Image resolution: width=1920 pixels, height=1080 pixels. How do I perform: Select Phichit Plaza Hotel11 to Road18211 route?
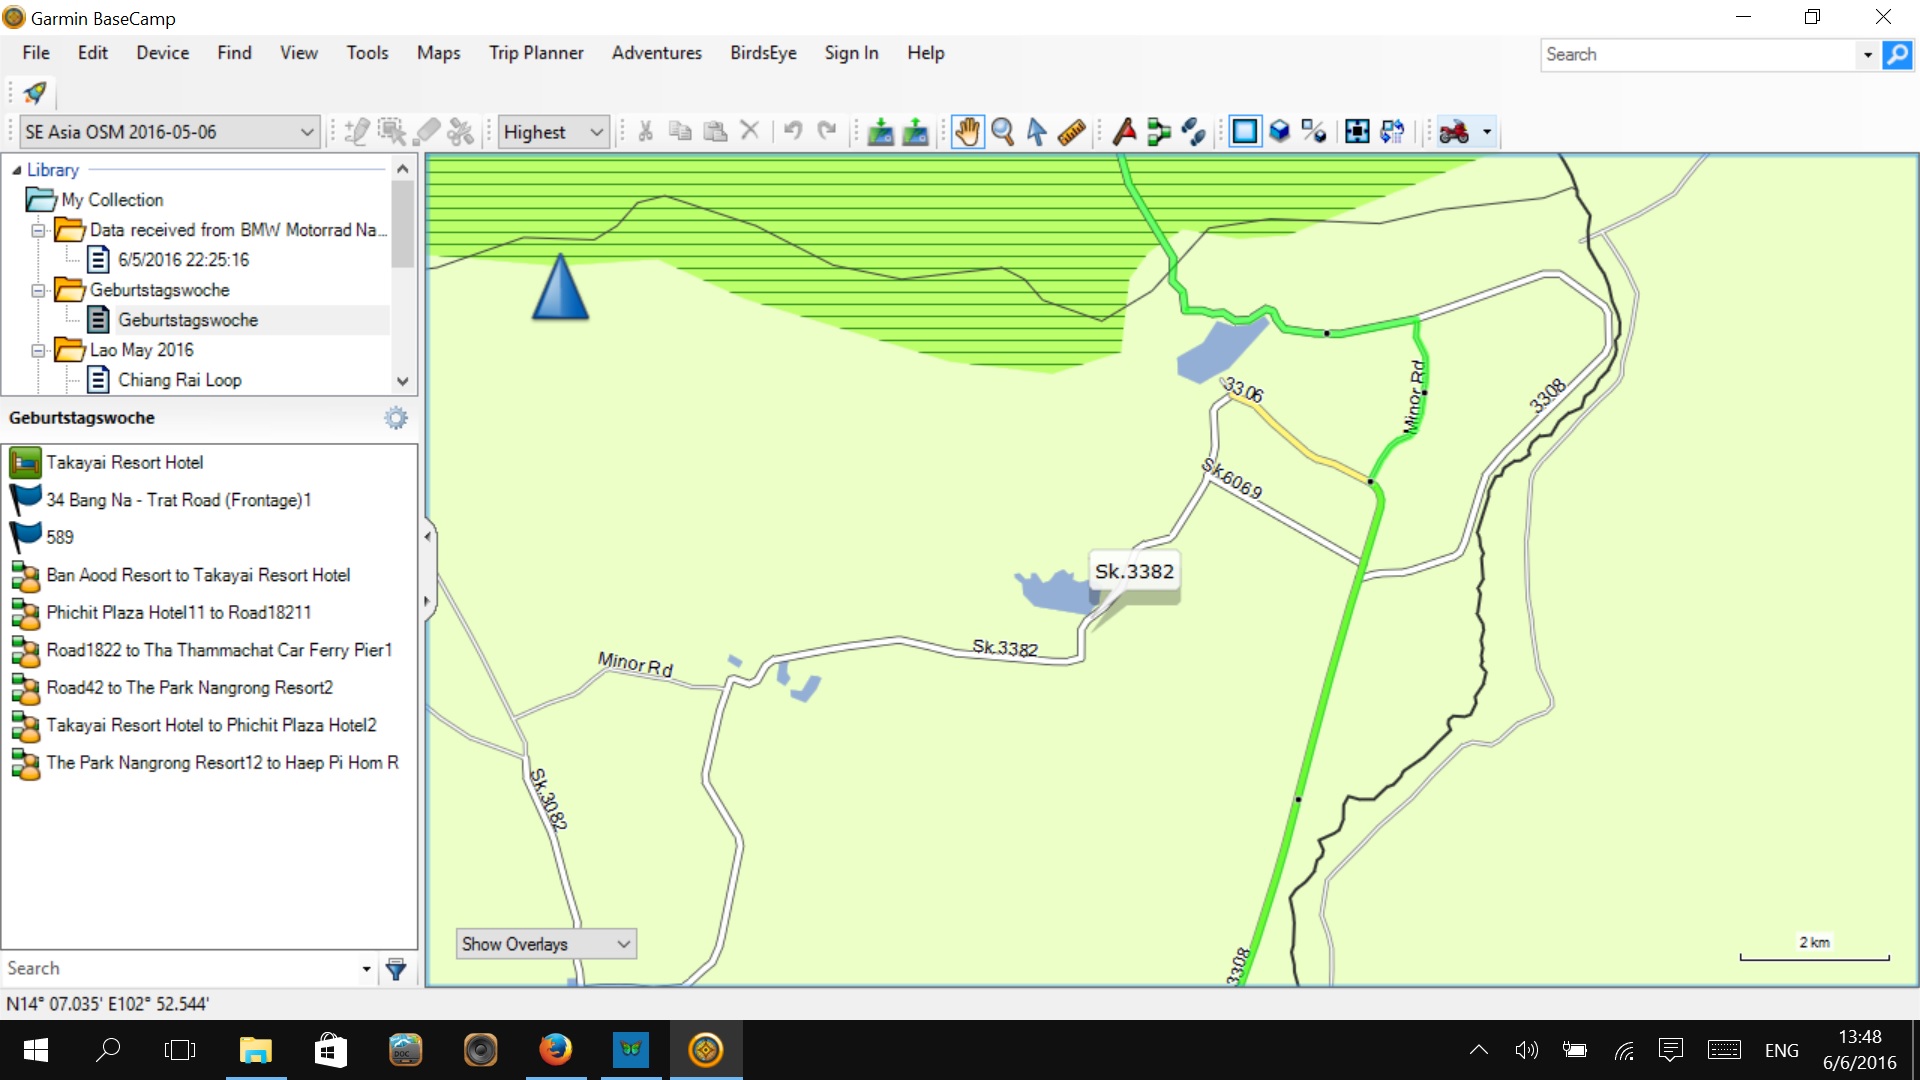(178, 613)
